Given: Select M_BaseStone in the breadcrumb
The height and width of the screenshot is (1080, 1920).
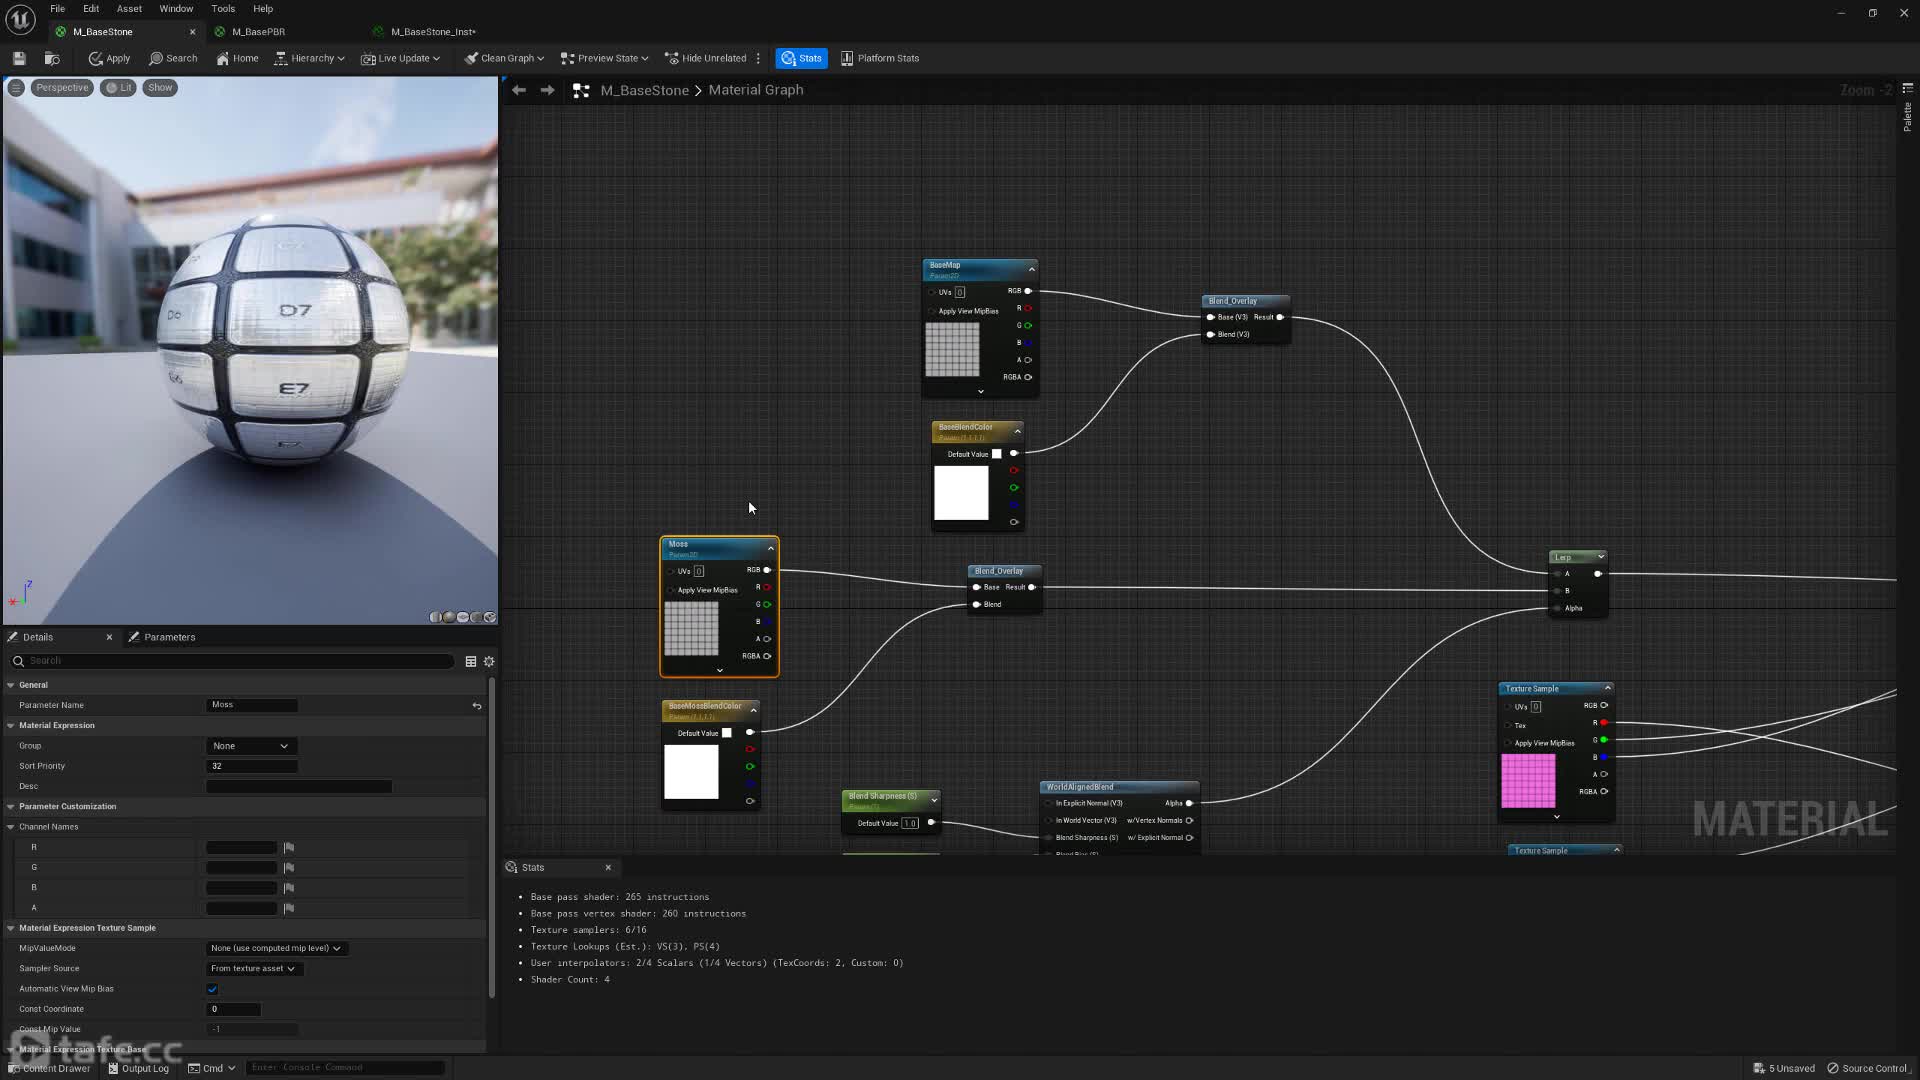Looking at the screenshot, I should pos(644,90).
